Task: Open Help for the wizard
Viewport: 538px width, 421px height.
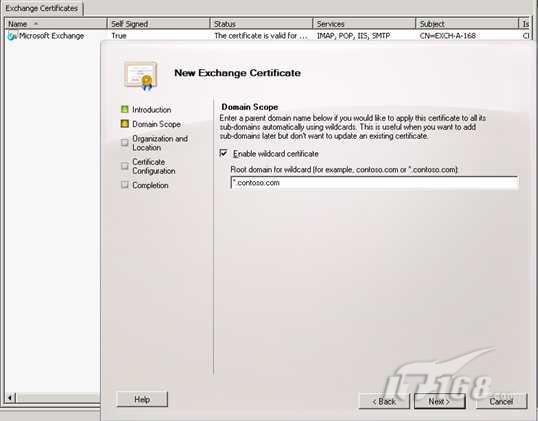Action: 142,399
